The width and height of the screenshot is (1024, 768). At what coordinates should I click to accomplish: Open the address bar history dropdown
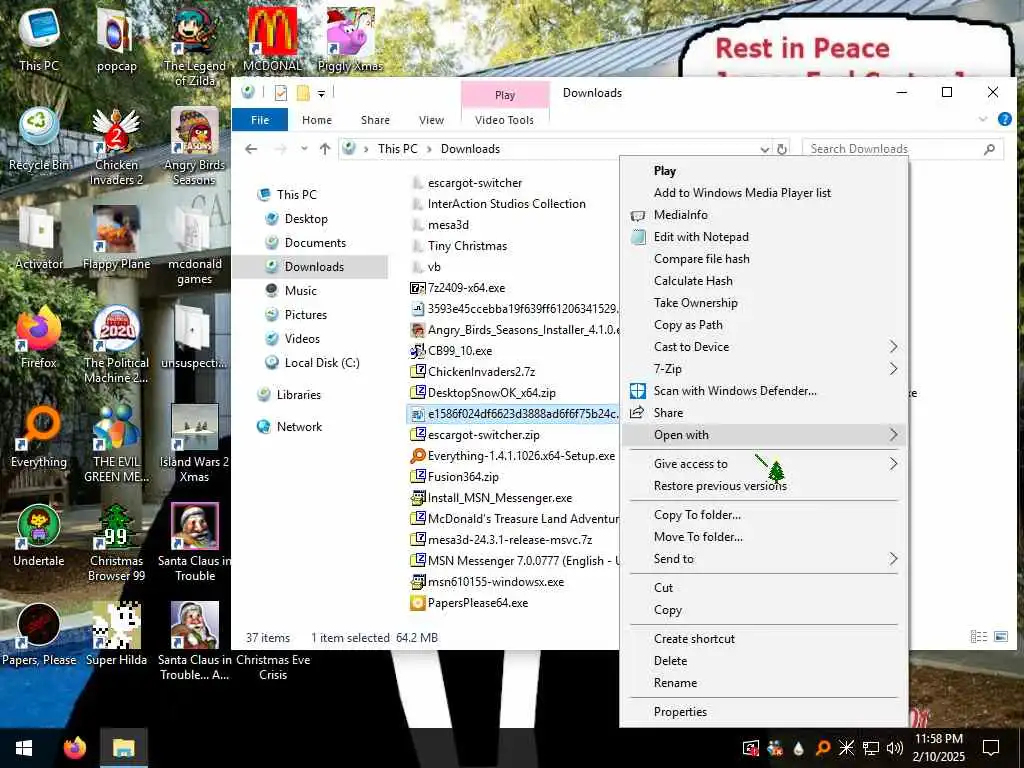point(764,150)
